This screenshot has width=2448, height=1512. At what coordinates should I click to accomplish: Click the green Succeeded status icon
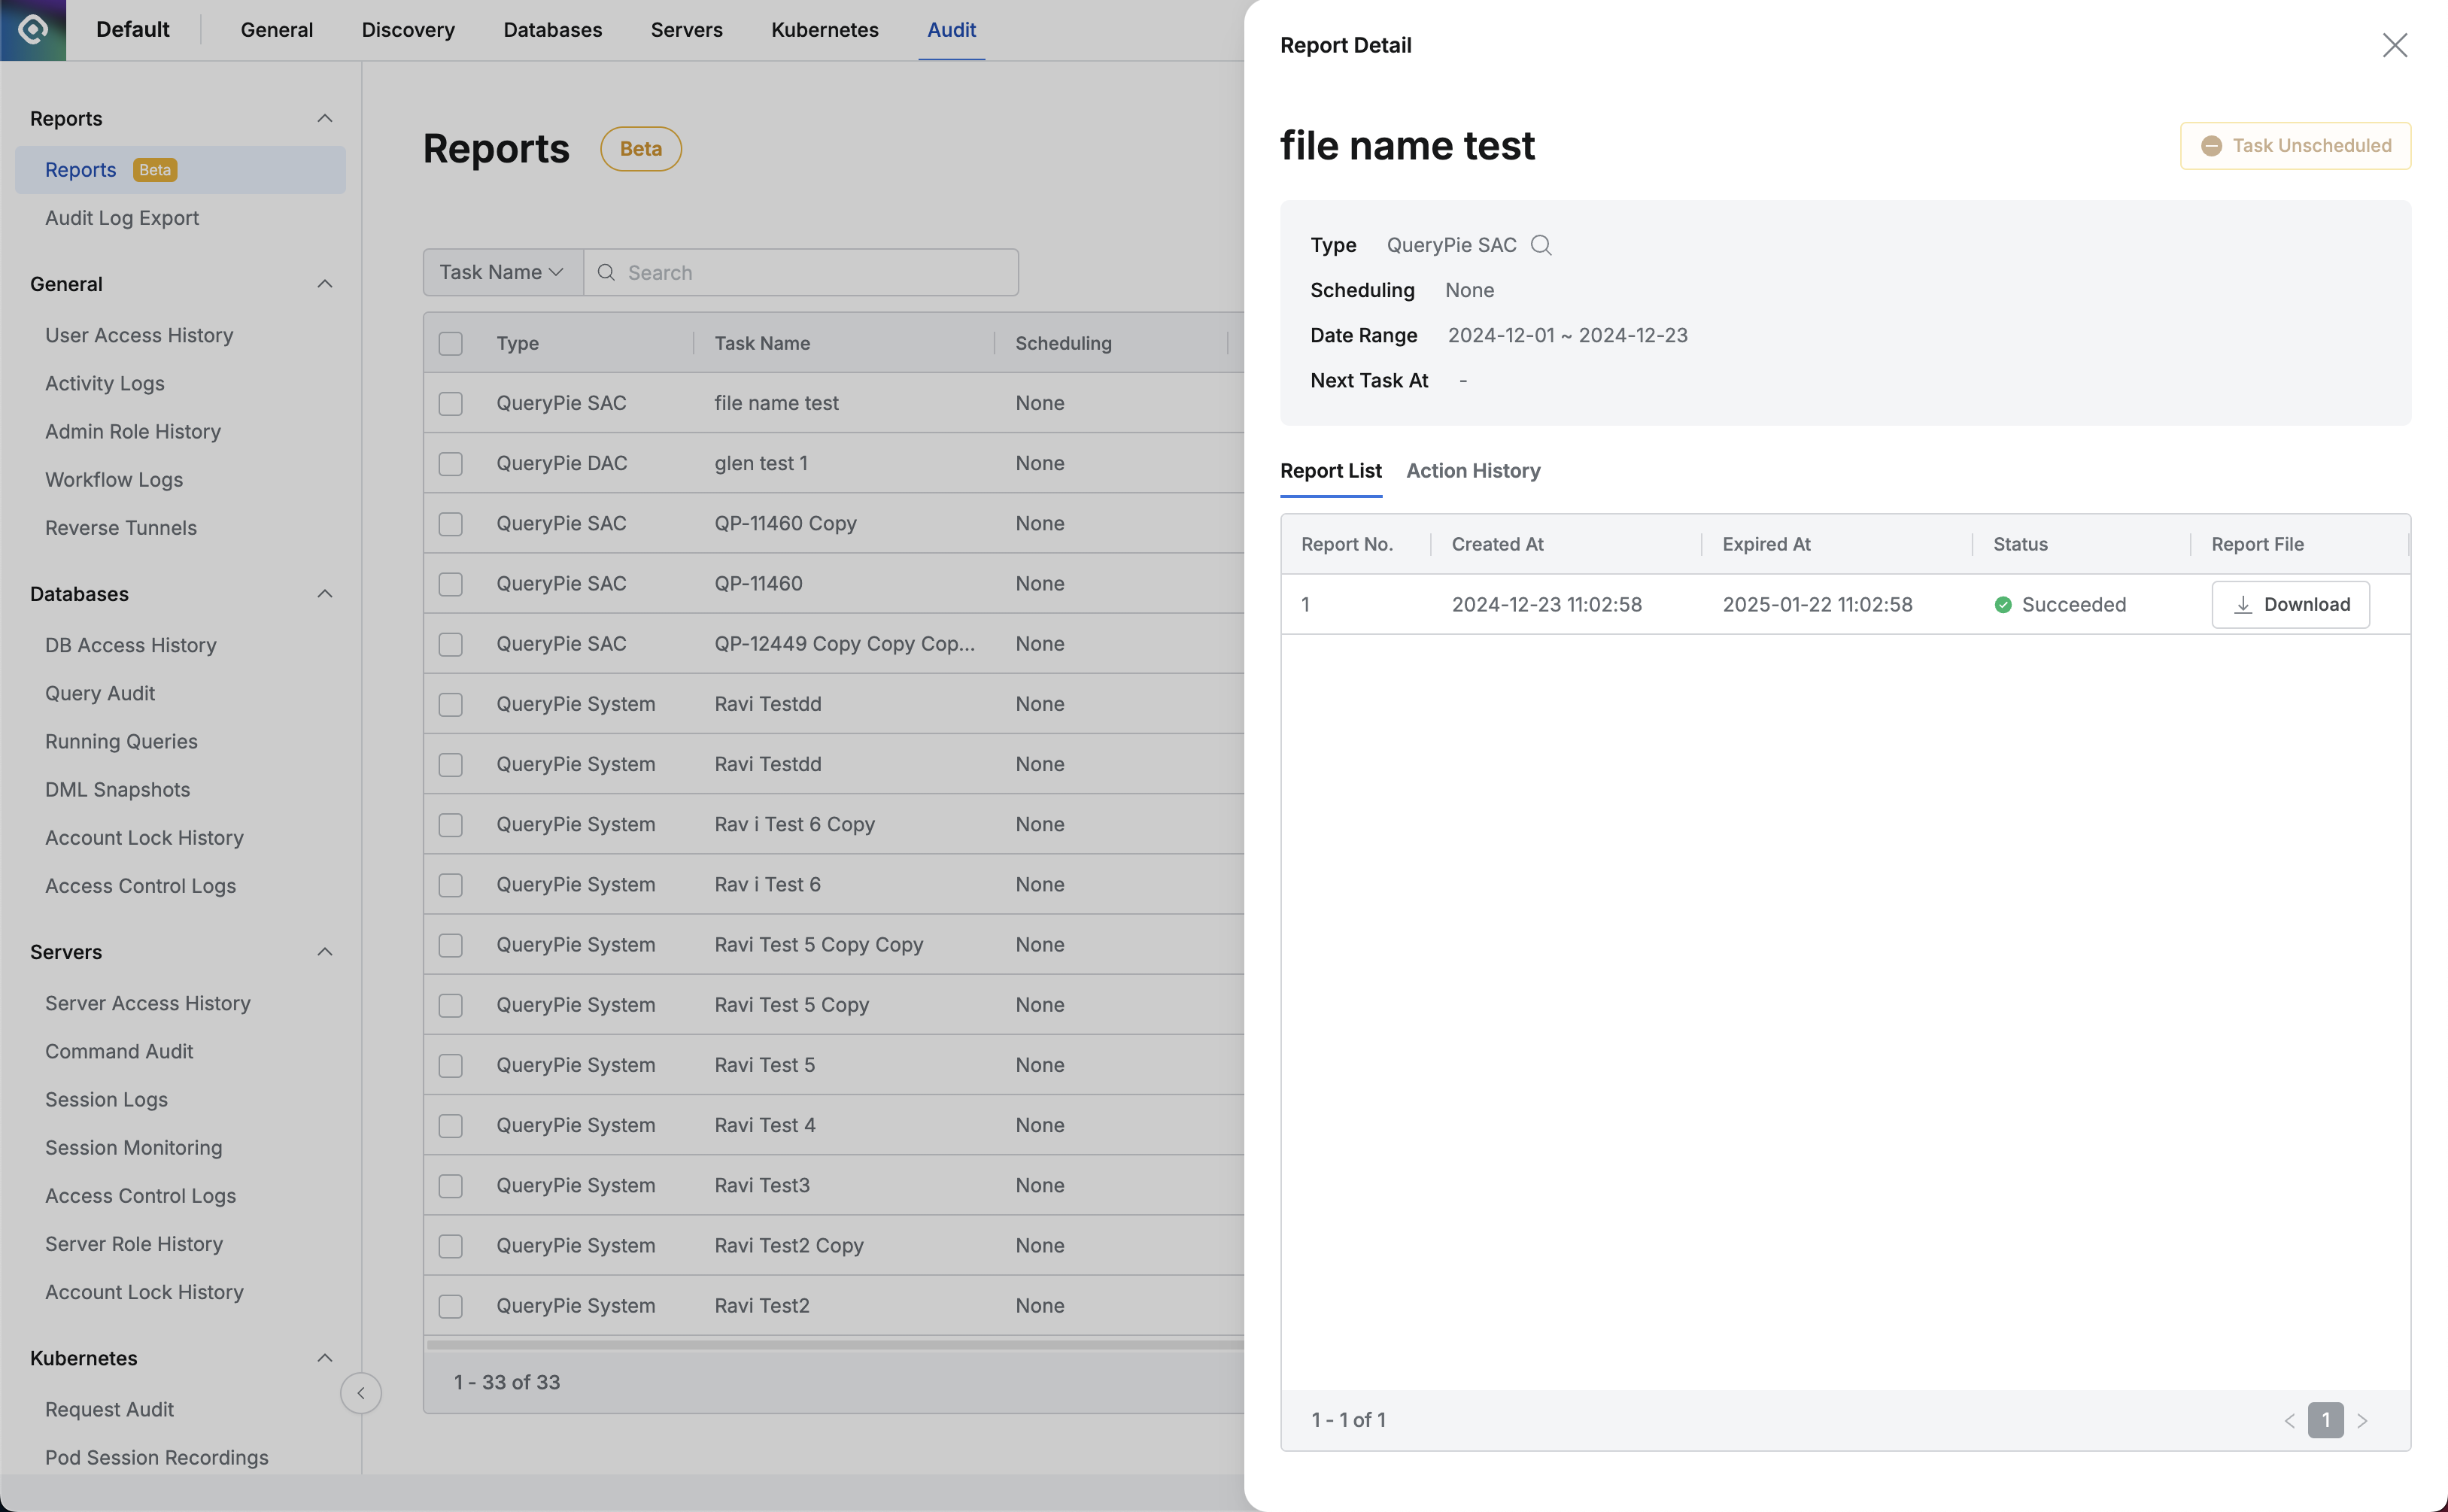click(x=2003, y=604)
